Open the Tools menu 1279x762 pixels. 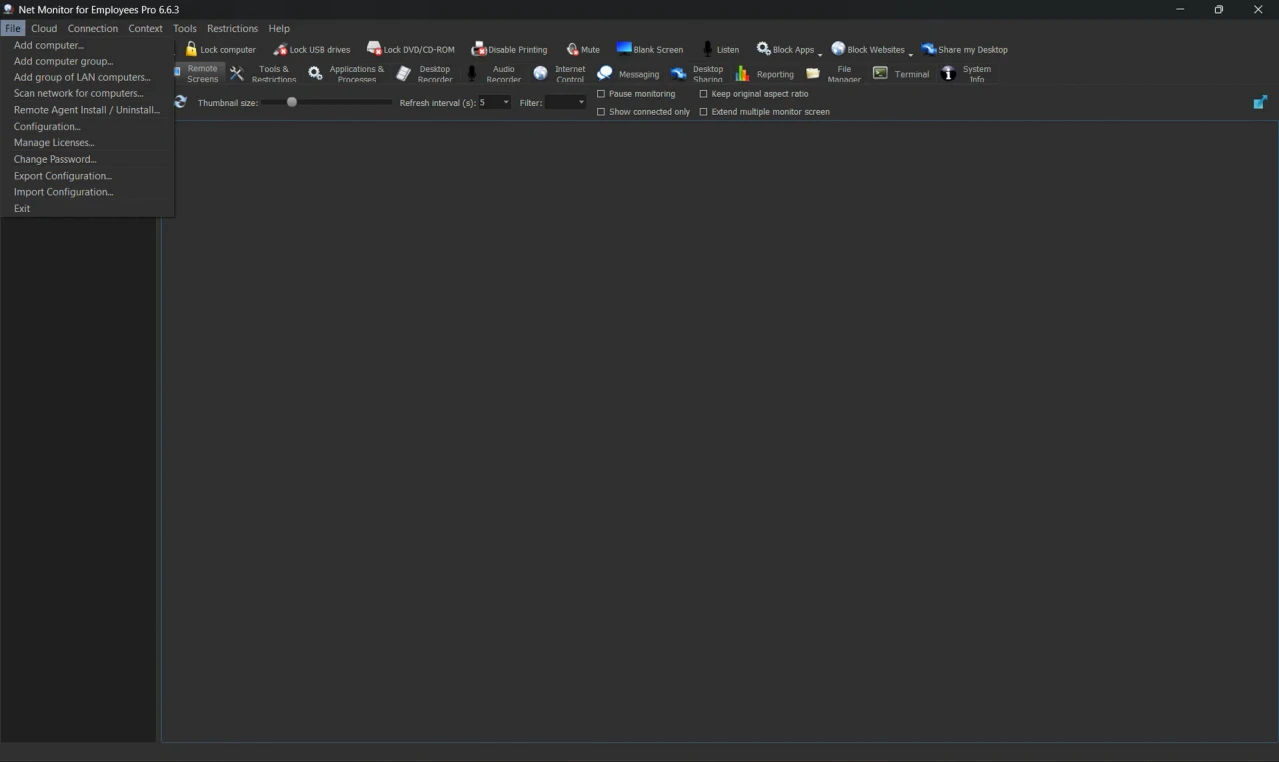[185, 28]
